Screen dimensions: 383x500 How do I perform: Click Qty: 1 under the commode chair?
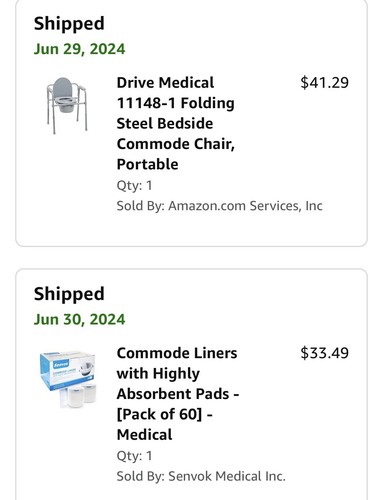coord(134,185)
